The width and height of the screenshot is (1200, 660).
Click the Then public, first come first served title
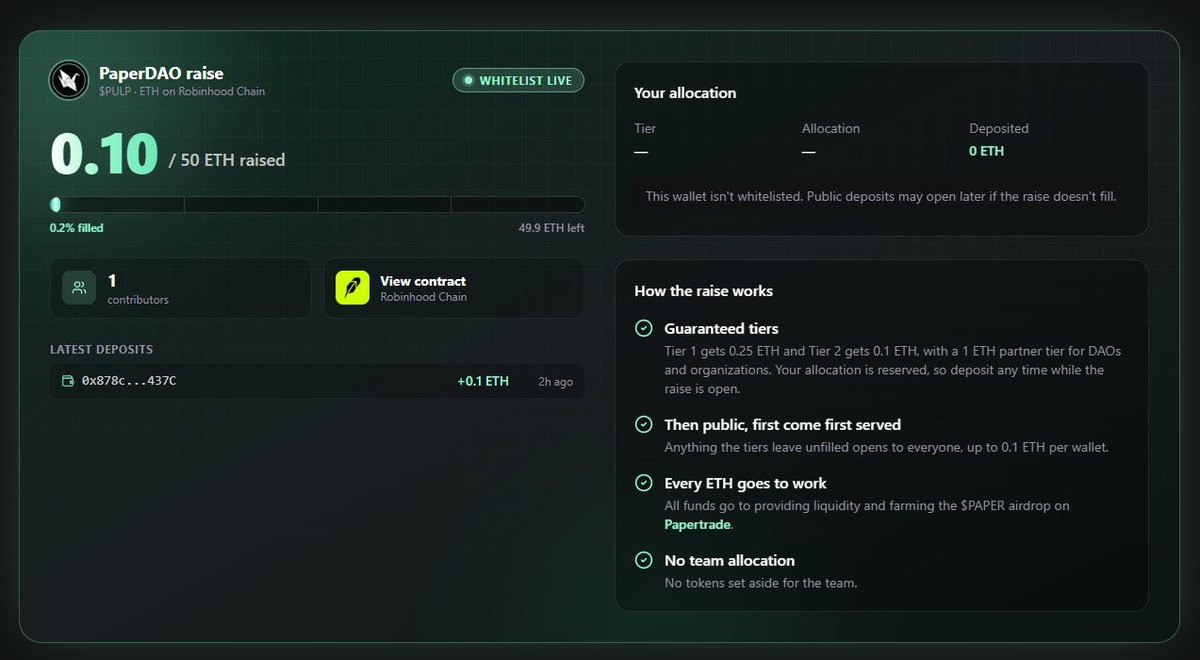(x=783, y=424)
